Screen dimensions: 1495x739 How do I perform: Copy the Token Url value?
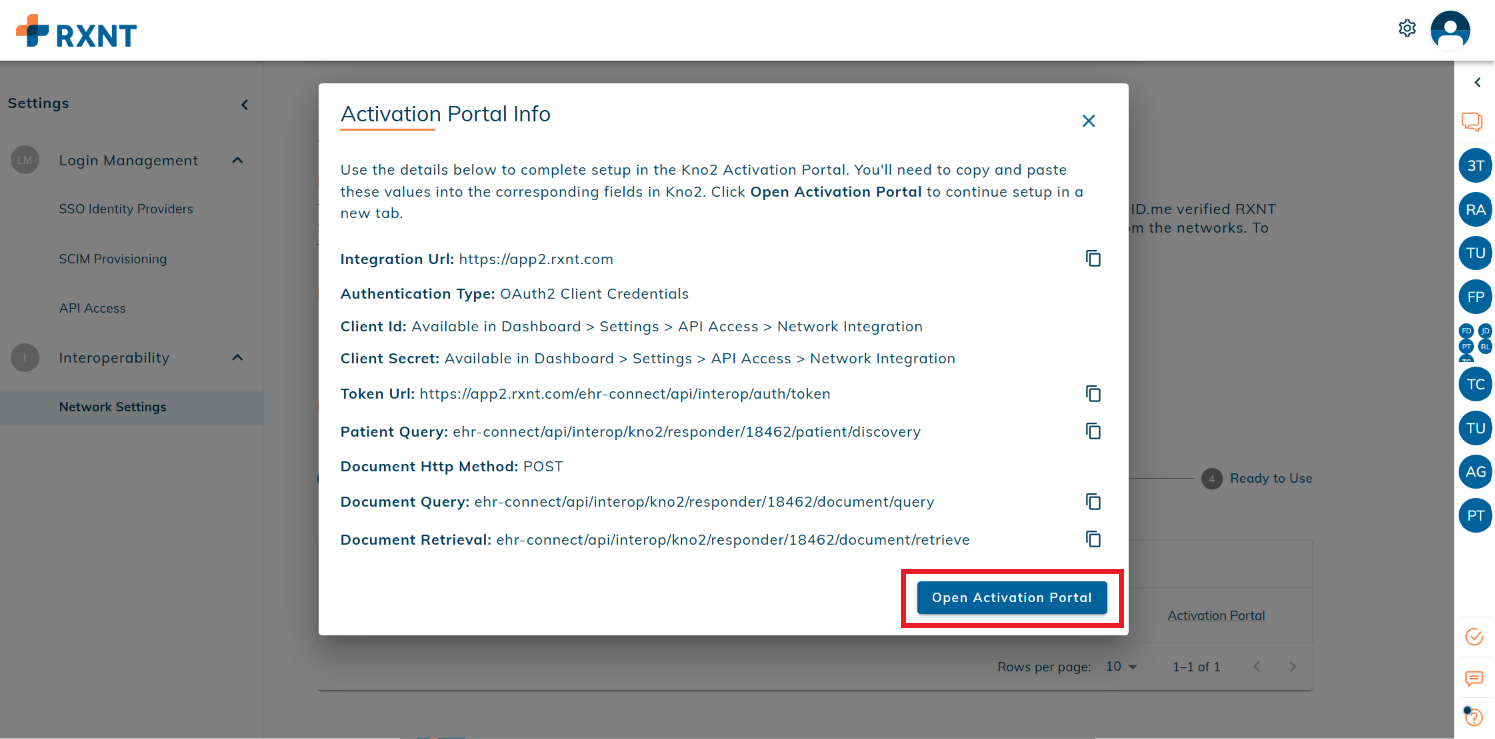[x=1093, y=393]
